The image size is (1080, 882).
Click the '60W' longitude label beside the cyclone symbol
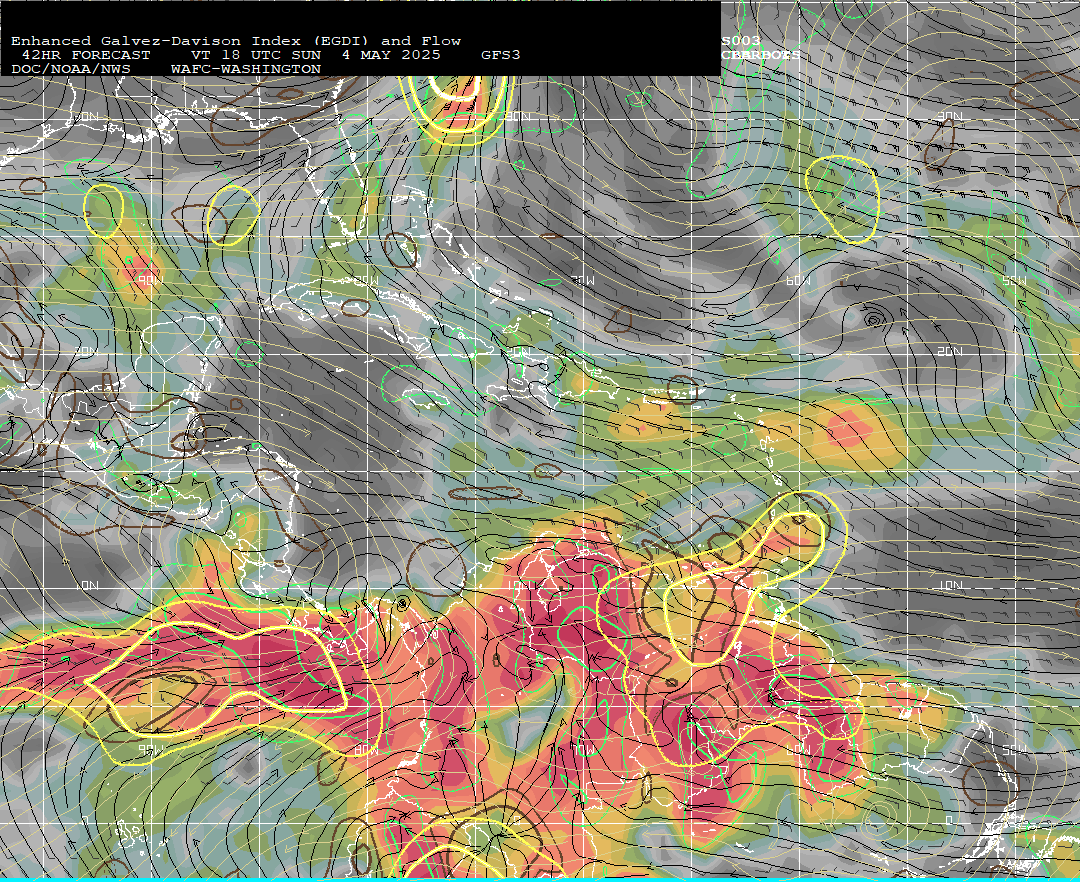pos(798,281)
